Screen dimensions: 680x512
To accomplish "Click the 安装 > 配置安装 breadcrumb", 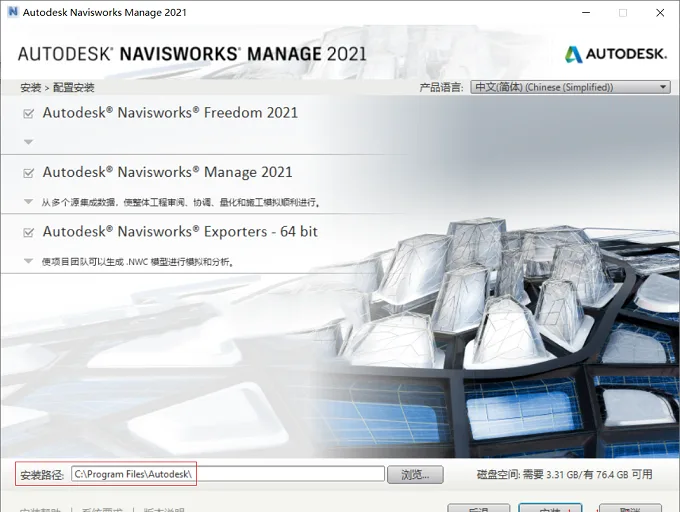I will [57, 88].
